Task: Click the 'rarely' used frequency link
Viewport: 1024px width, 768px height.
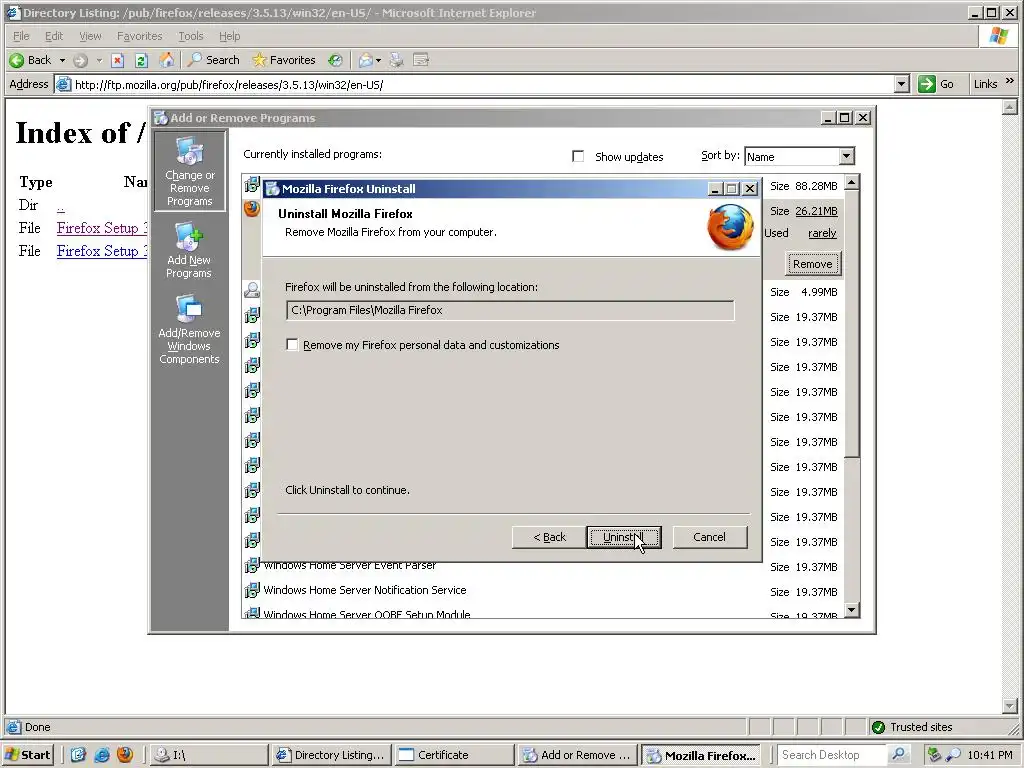Action: click(x=822, y=233)
